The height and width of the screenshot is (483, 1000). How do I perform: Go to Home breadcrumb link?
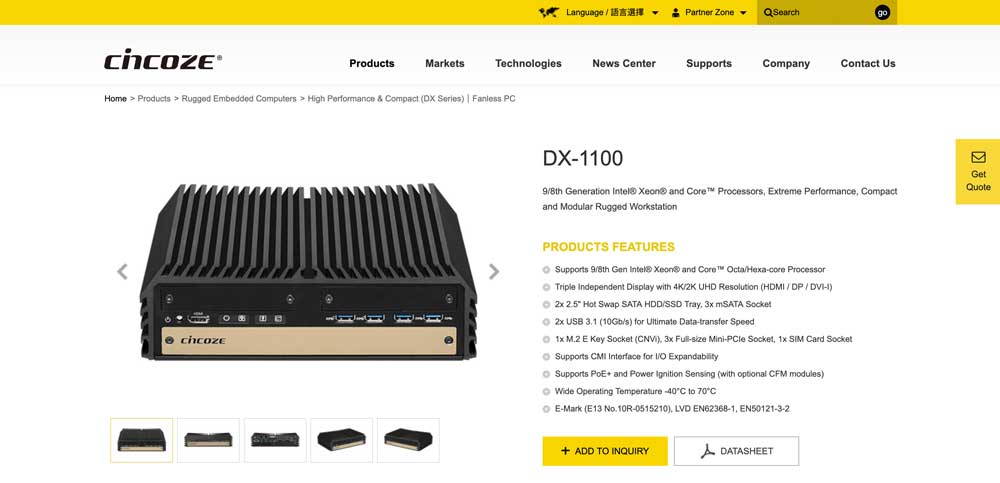pyautogui.click(x=115, y=99)
